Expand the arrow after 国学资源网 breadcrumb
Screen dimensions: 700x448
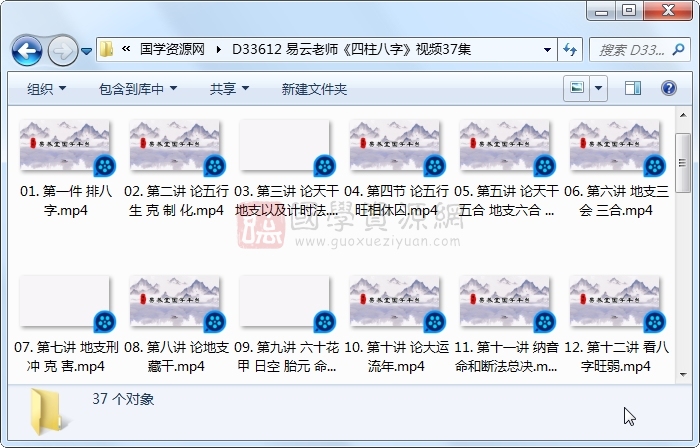218,49
